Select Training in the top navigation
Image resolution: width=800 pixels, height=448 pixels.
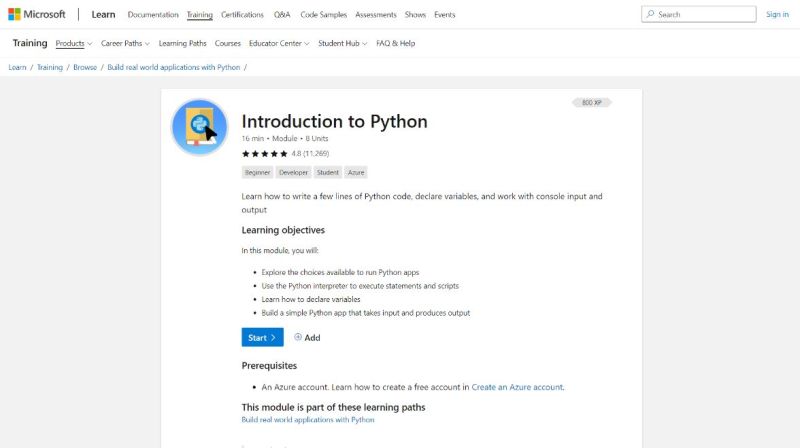[199, 15]
